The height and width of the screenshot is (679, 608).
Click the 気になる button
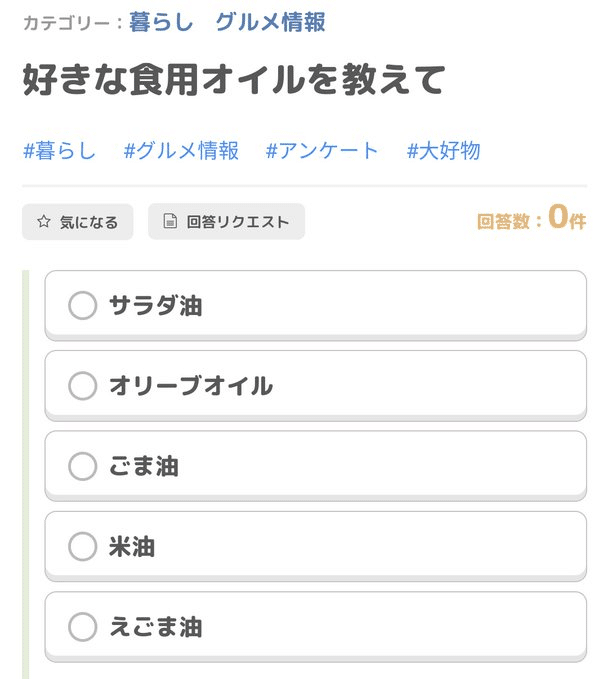coord(78,222)
